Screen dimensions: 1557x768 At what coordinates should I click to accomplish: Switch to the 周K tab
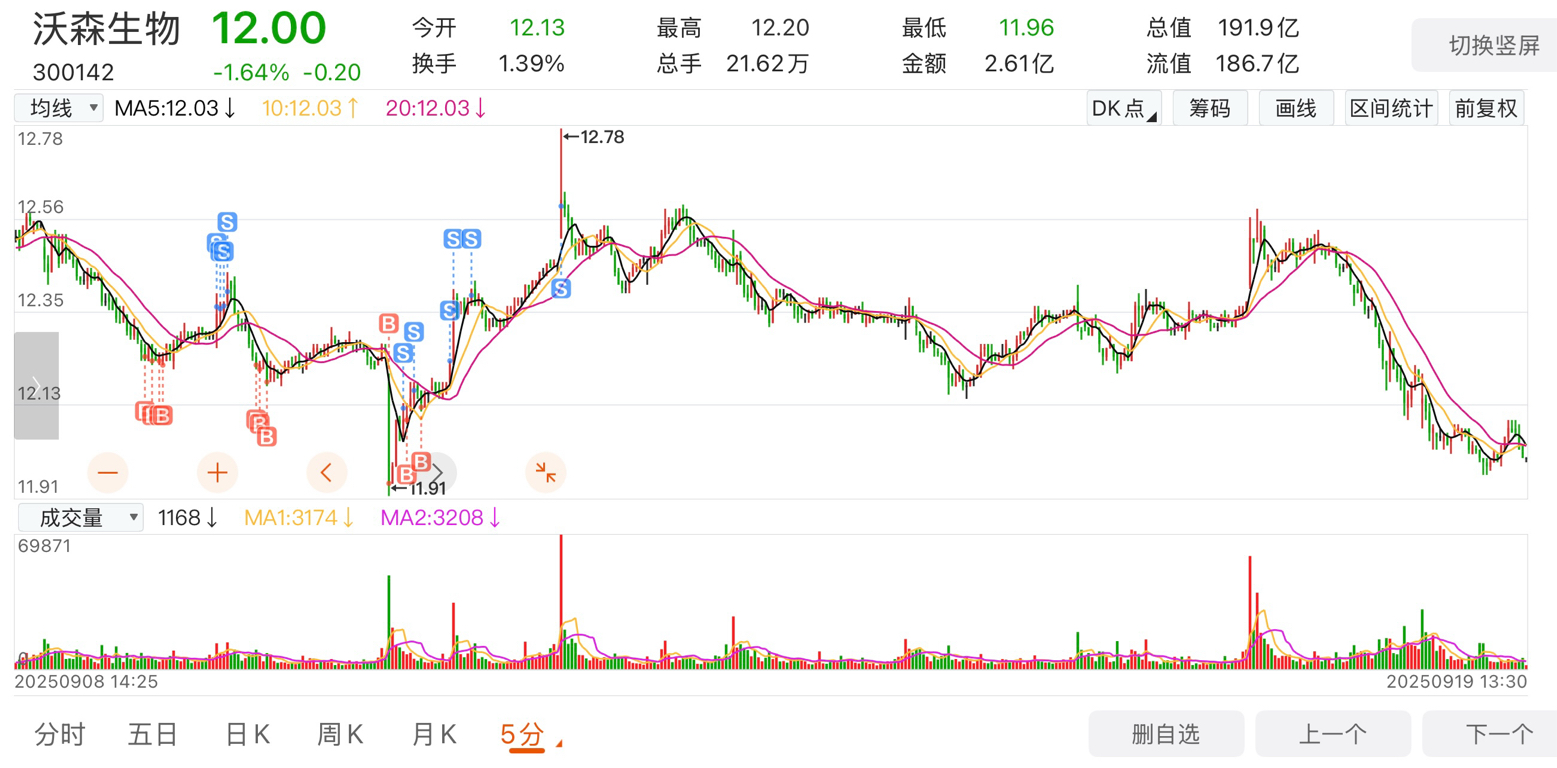coord(342,736)
